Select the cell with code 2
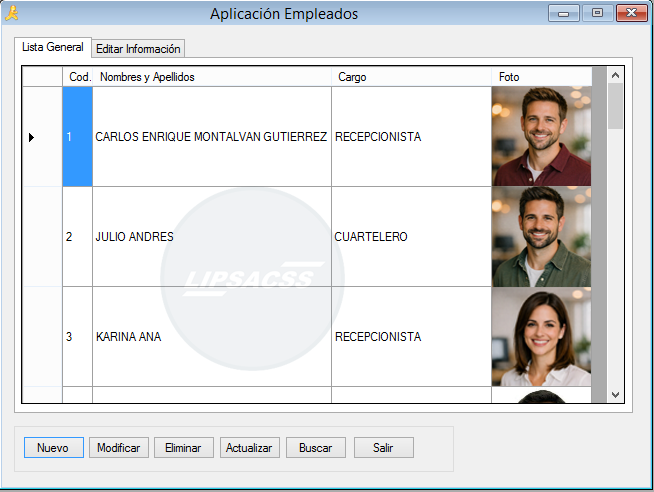 78,236
